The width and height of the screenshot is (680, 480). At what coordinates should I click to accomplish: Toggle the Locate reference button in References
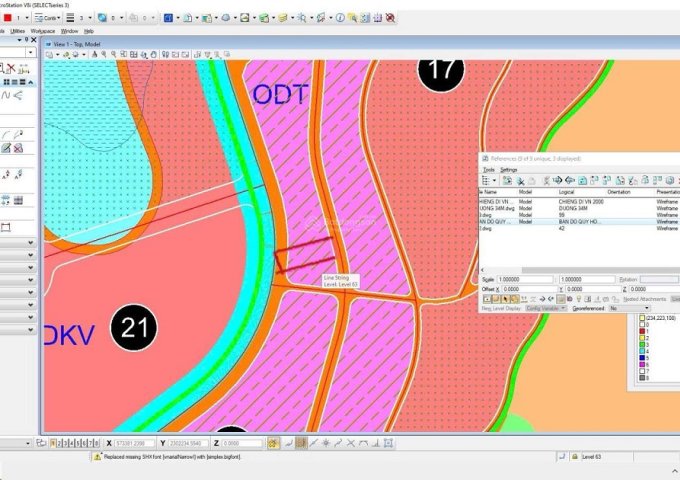pos(505,299)
